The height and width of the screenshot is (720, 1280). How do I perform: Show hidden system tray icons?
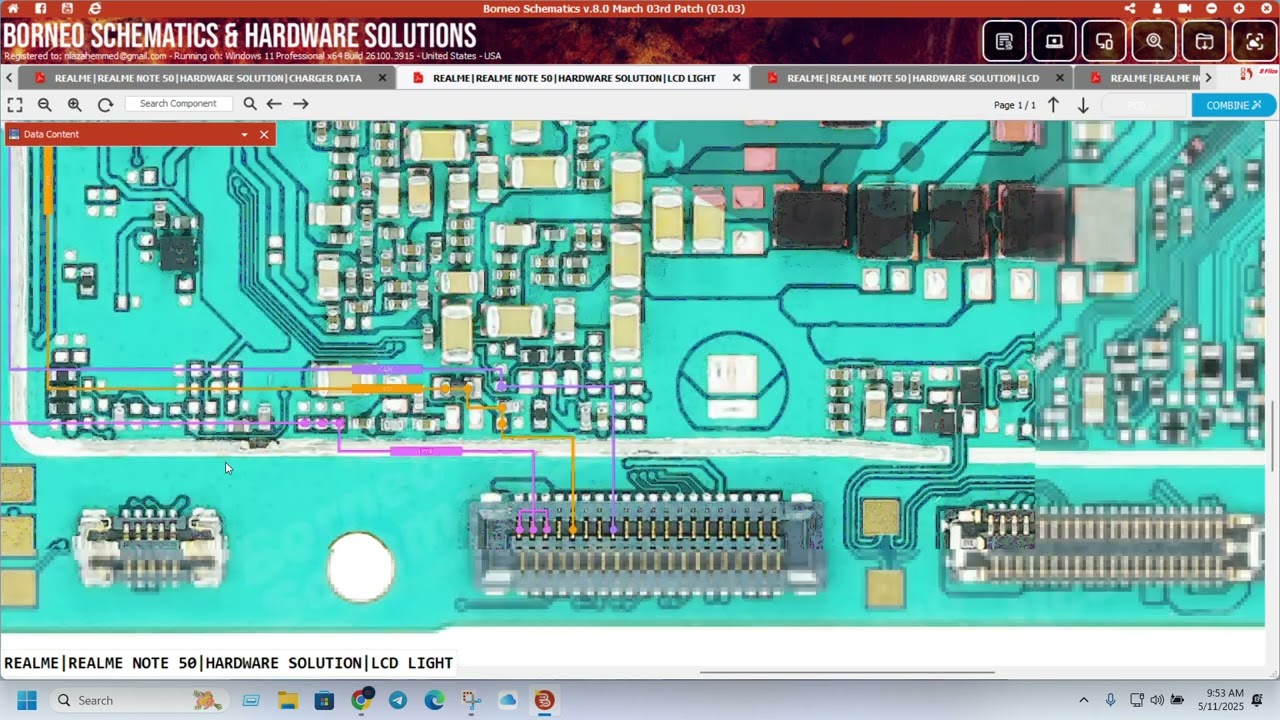click(x=1084, y=700)
